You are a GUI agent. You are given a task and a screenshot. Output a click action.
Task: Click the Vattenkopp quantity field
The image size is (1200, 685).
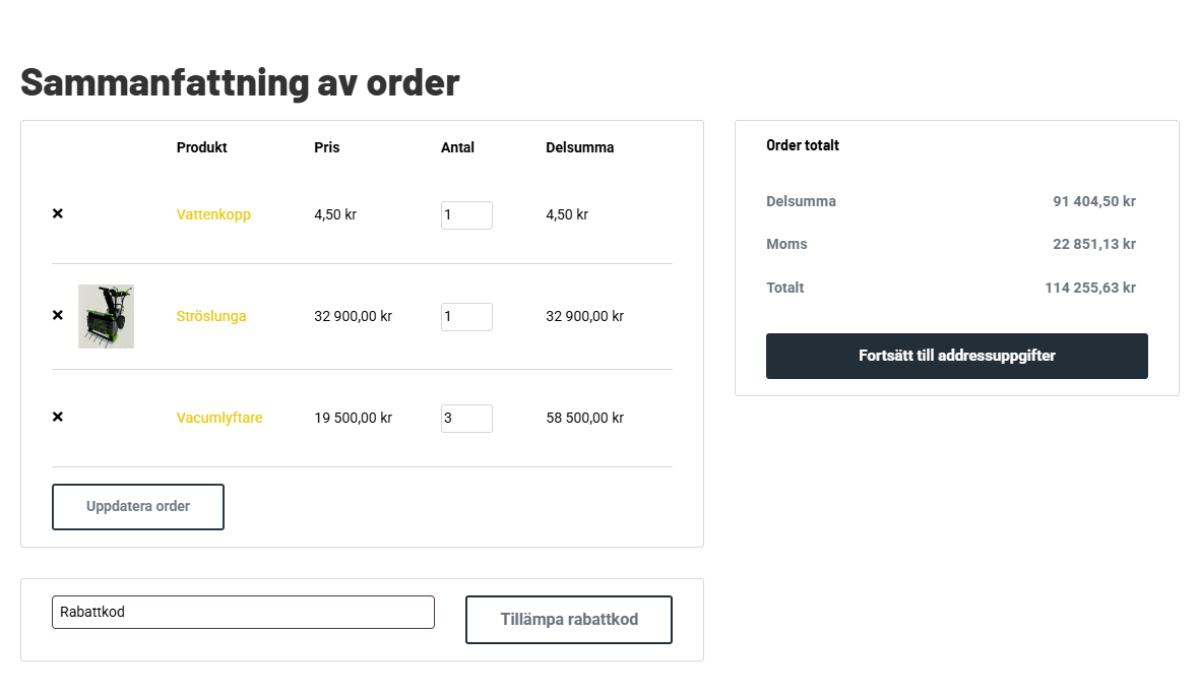pyautogui.click(x=466, y=215)
